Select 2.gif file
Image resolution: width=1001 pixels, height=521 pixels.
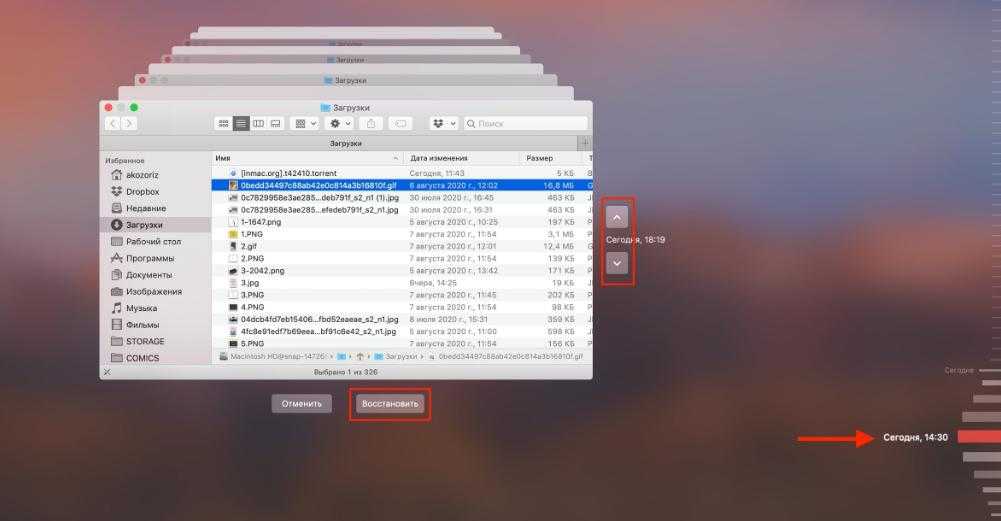click(x=402, y=246)
